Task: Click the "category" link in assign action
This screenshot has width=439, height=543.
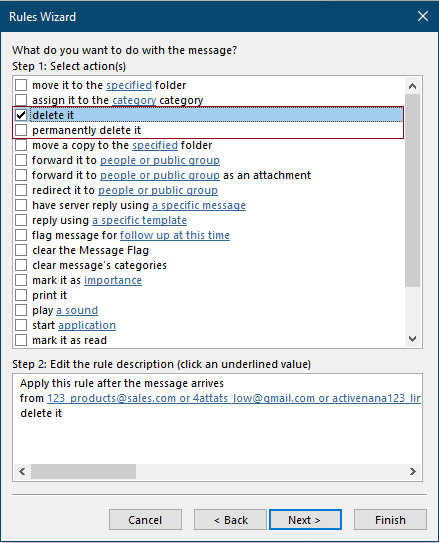Action: (134, 100)
